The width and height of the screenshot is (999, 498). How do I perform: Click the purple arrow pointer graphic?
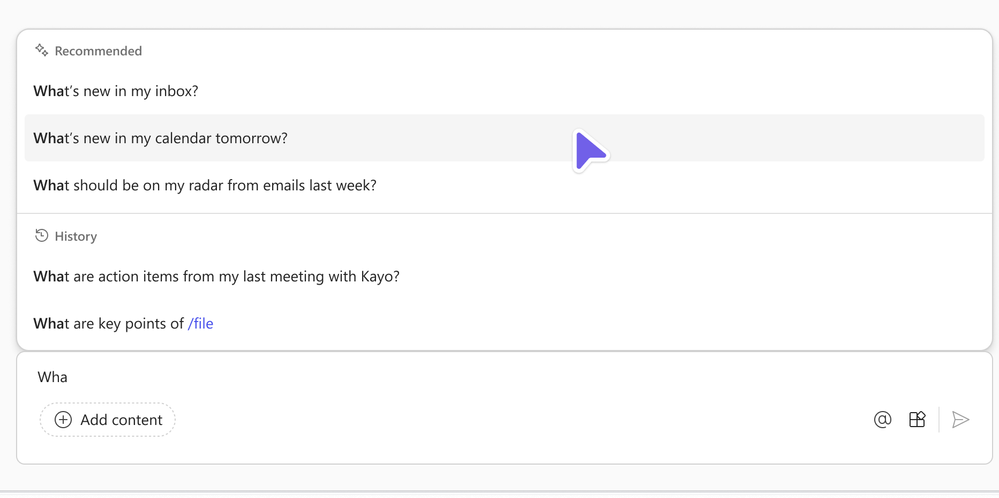590,151
